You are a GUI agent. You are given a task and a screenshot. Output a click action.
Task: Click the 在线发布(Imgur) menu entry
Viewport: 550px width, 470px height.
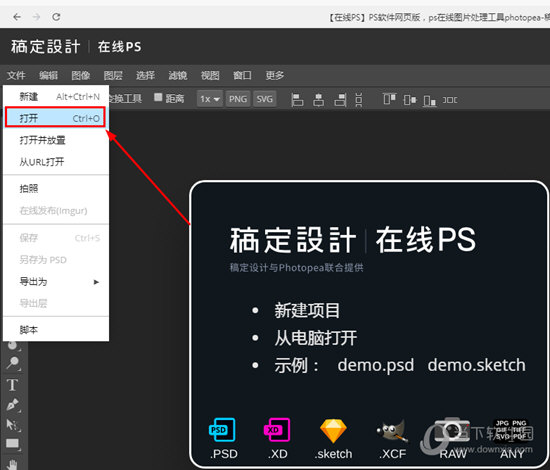[56, 211]
